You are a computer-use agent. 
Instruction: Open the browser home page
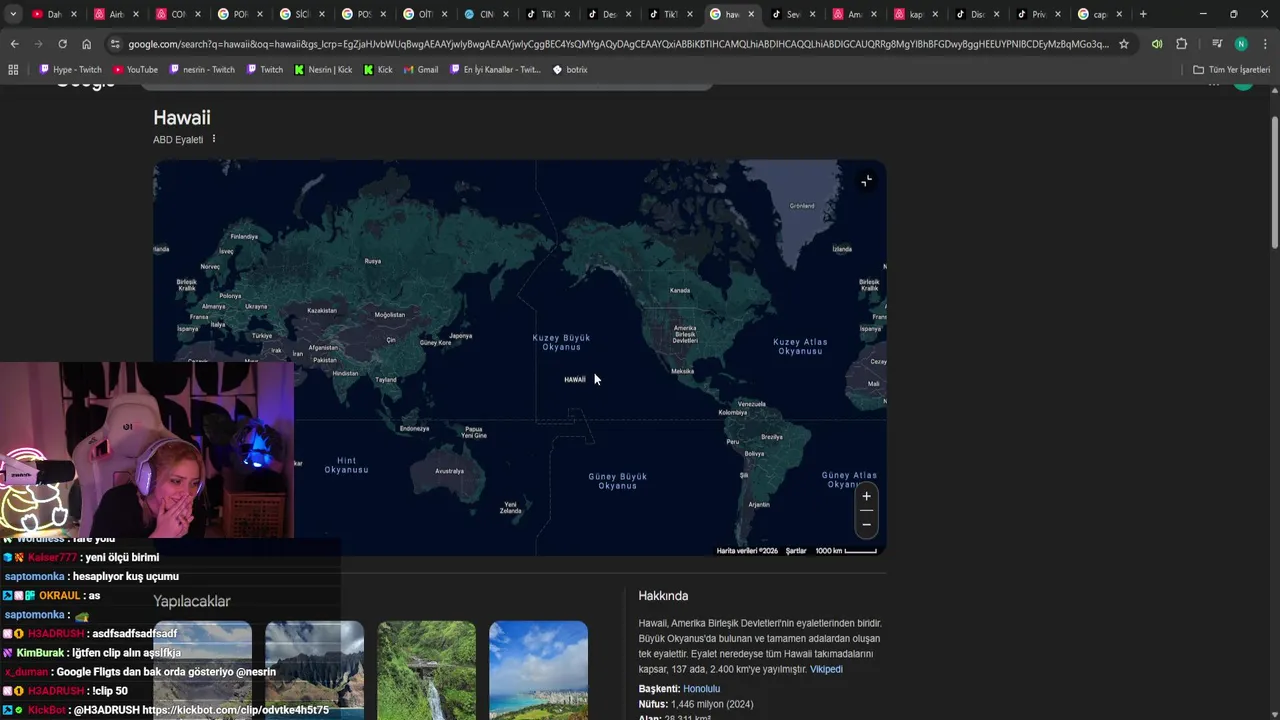86,44
